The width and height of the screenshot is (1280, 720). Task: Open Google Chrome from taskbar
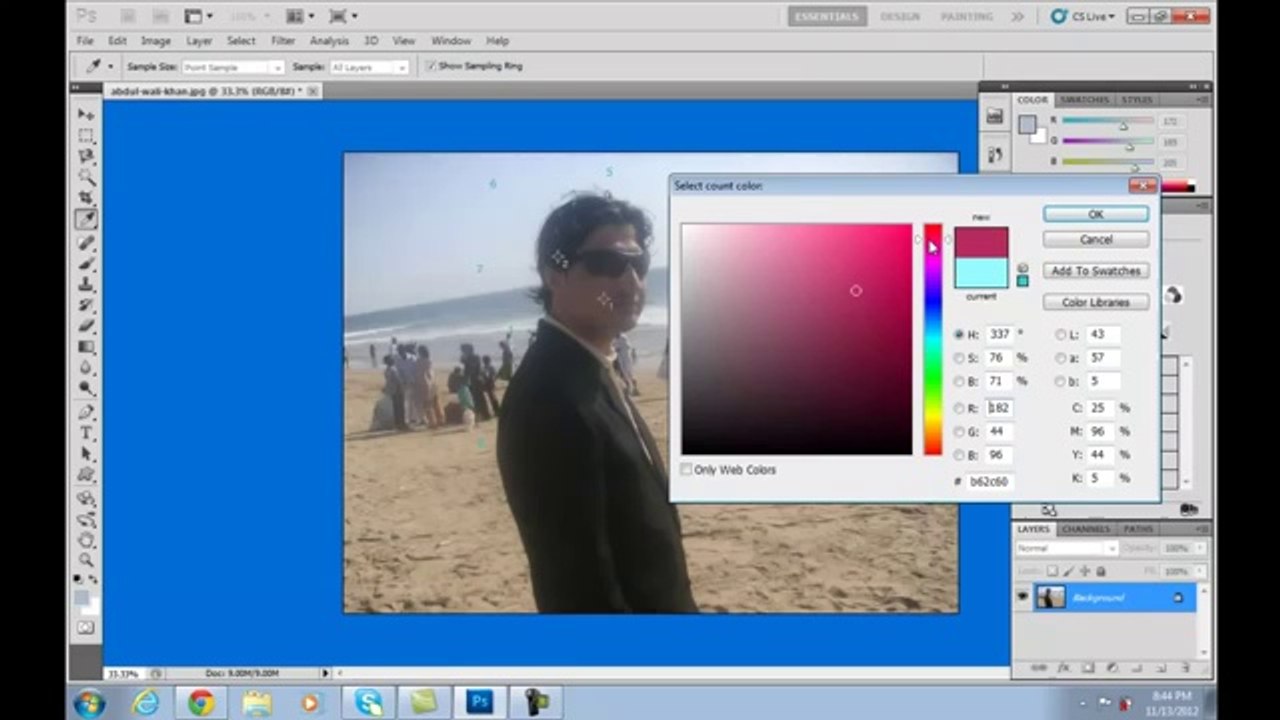pos(201,702)
